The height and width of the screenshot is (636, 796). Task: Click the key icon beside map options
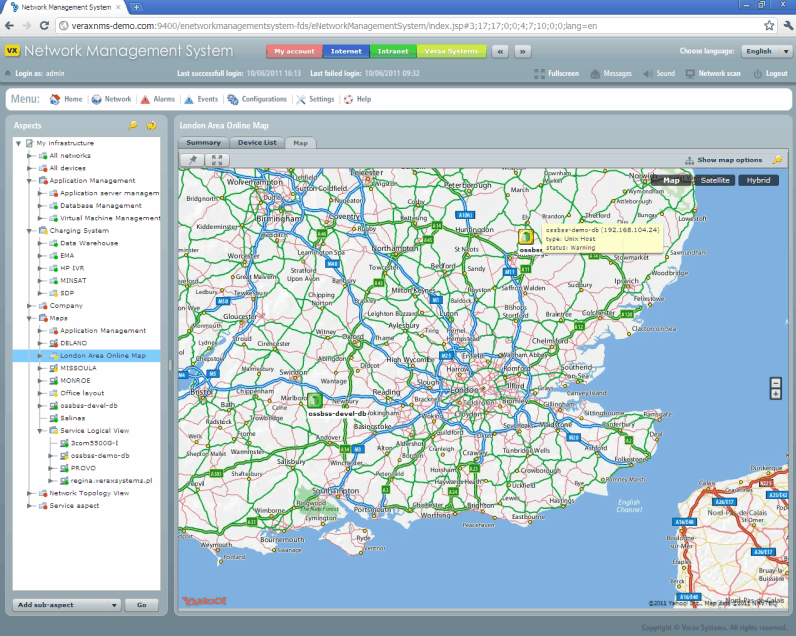tap(777, 160)
